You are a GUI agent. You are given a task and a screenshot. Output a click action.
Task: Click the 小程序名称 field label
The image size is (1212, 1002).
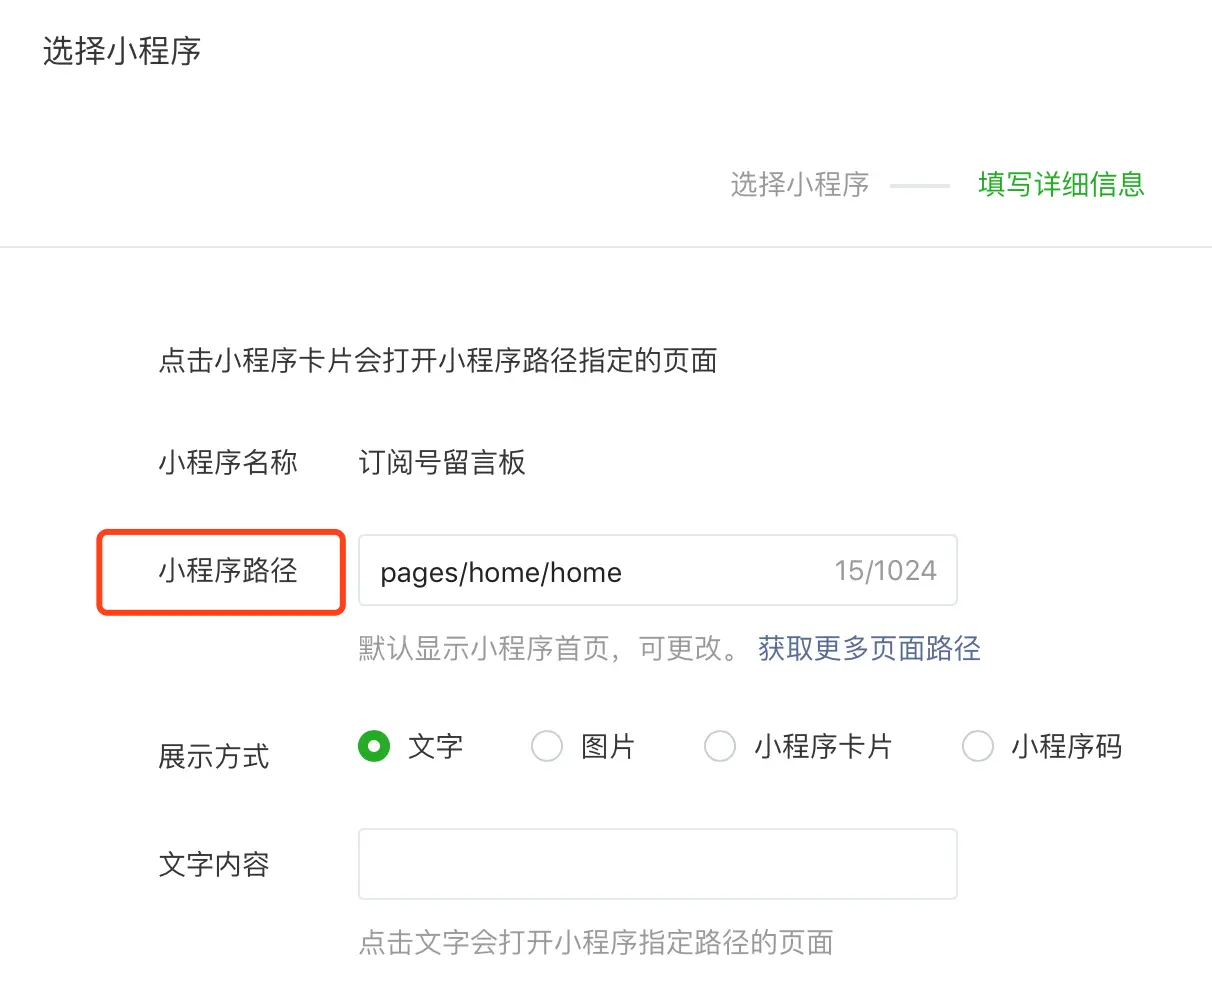pos(228,462)
